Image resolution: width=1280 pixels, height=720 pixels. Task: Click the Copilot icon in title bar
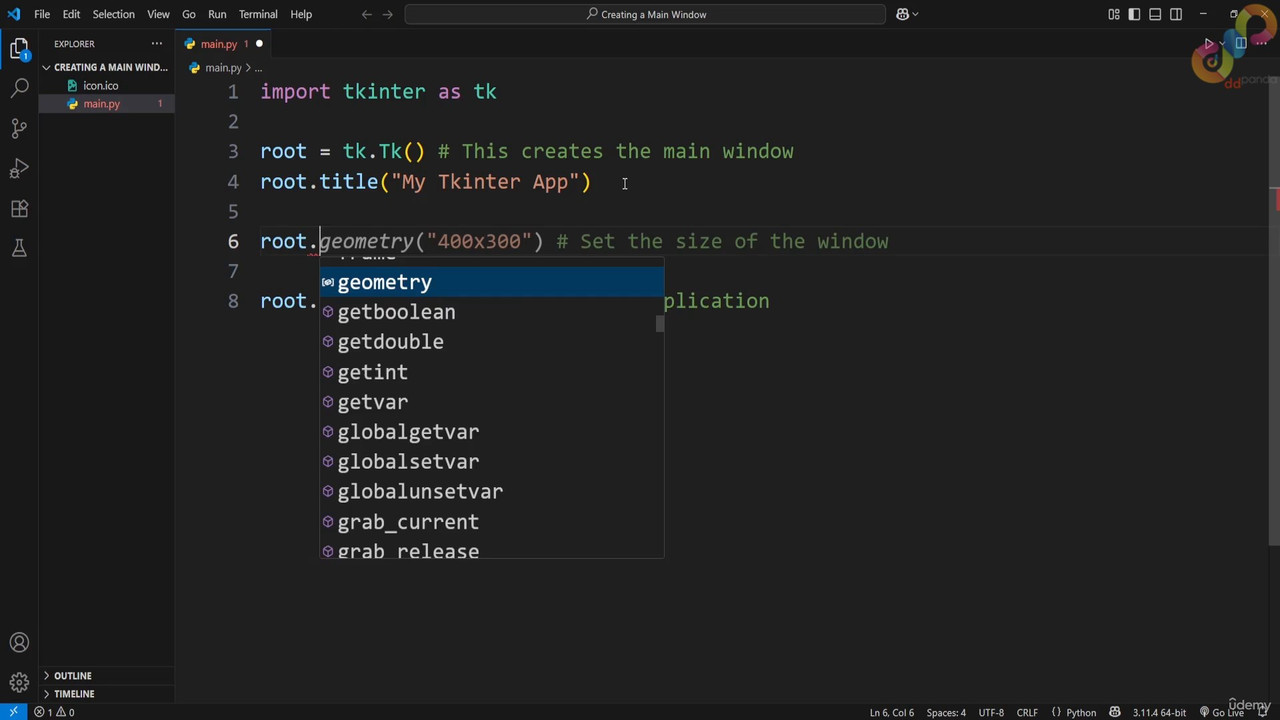pyautogui.click(x=902, y=14)
